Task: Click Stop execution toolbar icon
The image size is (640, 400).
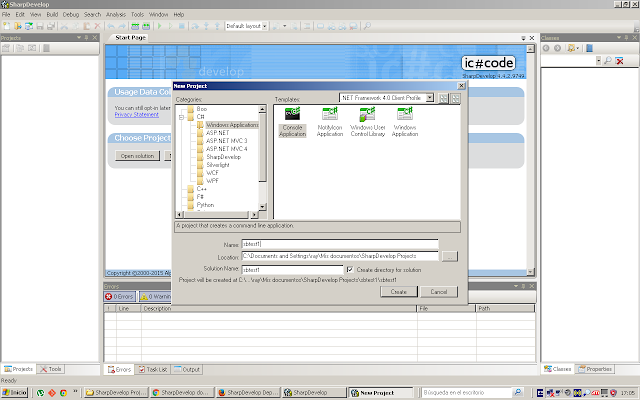Action: tap(182, 26)
